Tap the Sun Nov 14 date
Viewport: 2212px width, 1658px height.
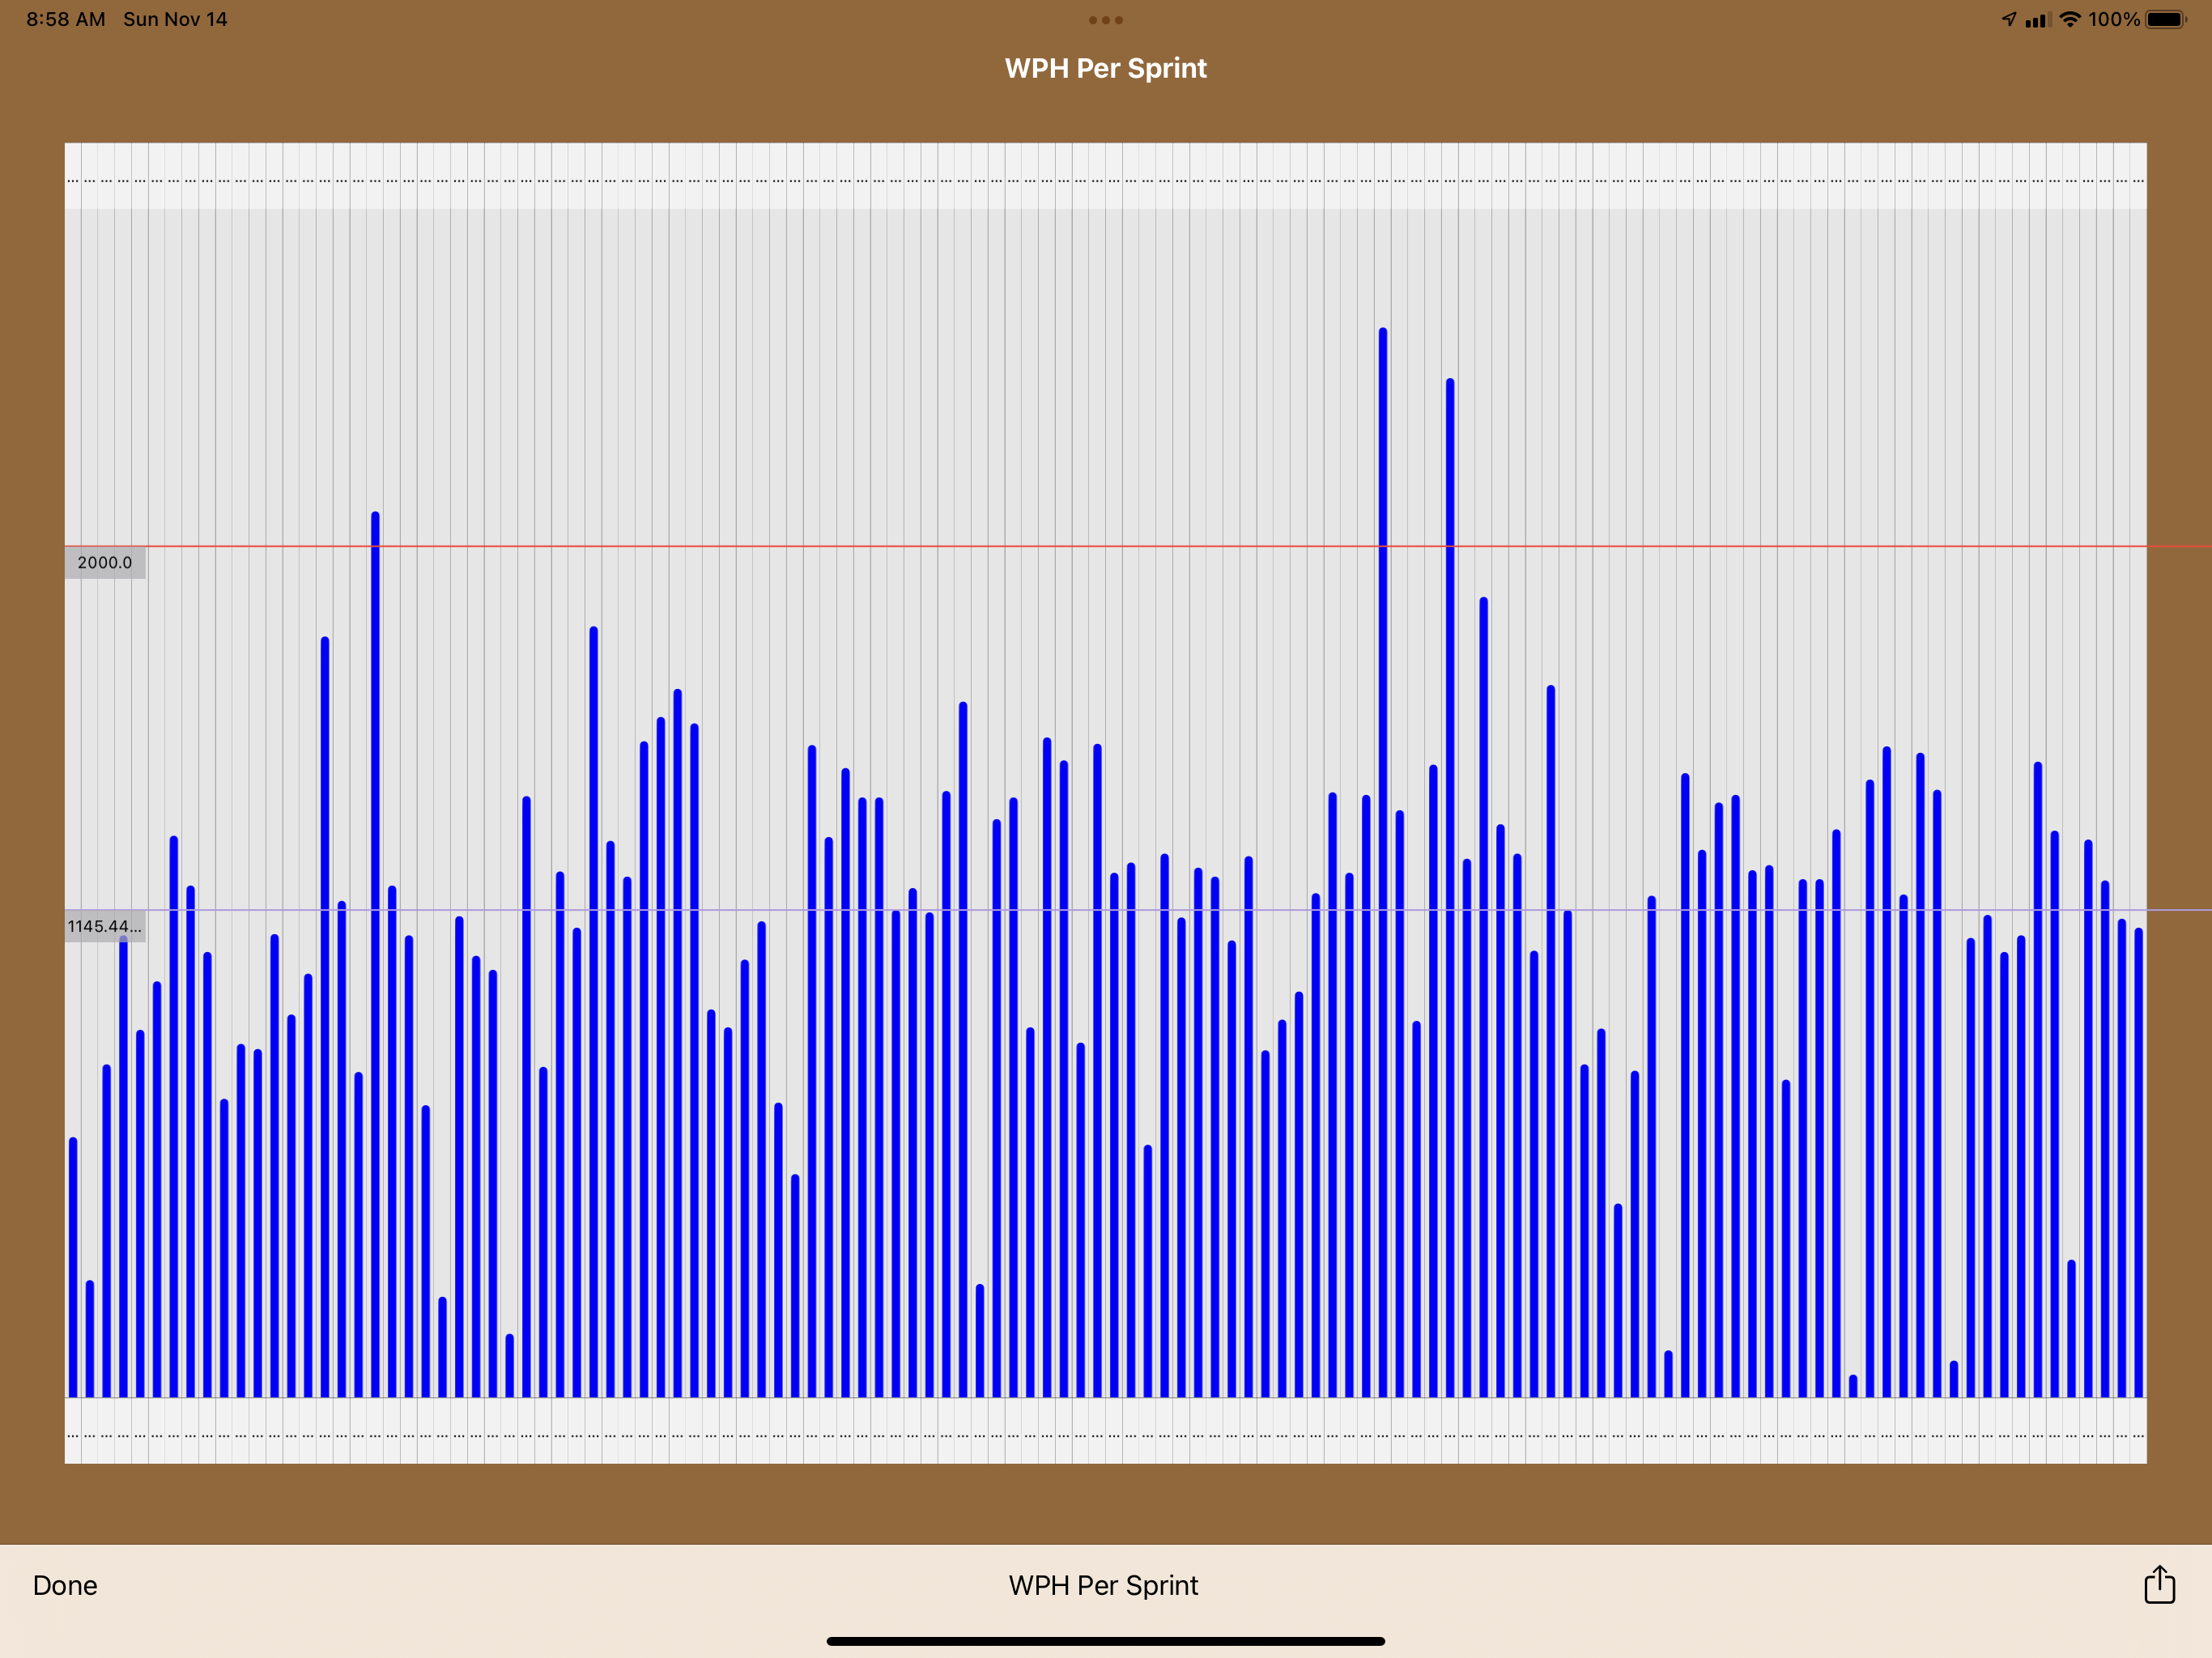pos(175,19)
